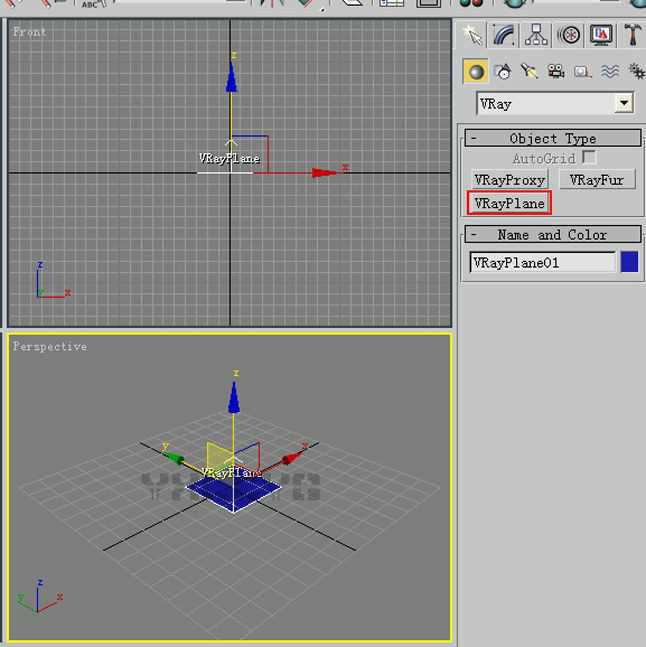Open the blue object color swatch
This screenshot has height=647, width=646.
click(629, 262)
